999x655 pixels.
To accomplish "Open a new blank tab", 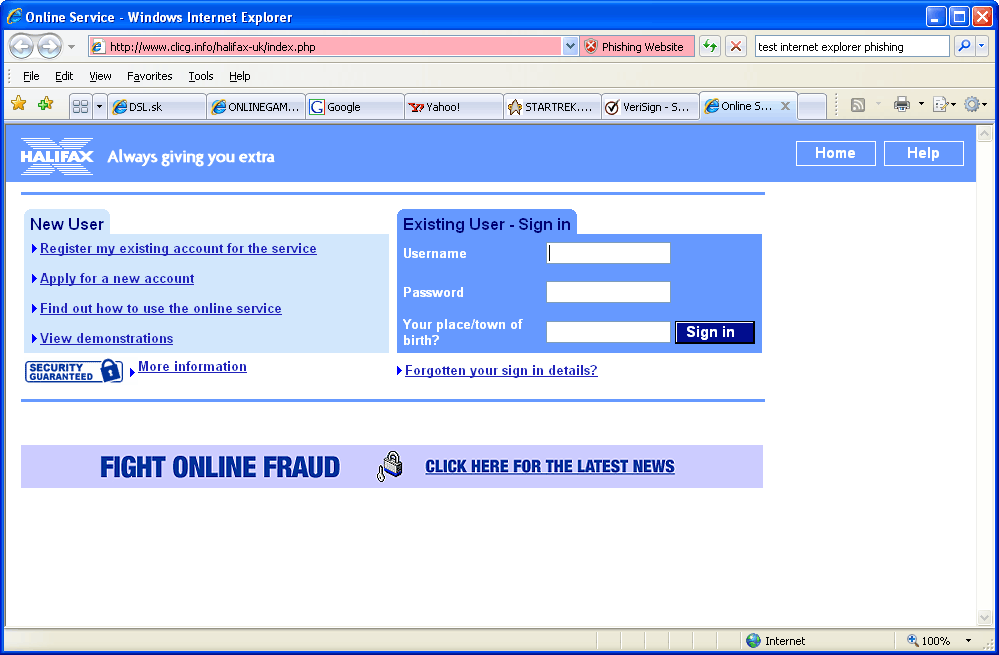I will coord(812,106).
